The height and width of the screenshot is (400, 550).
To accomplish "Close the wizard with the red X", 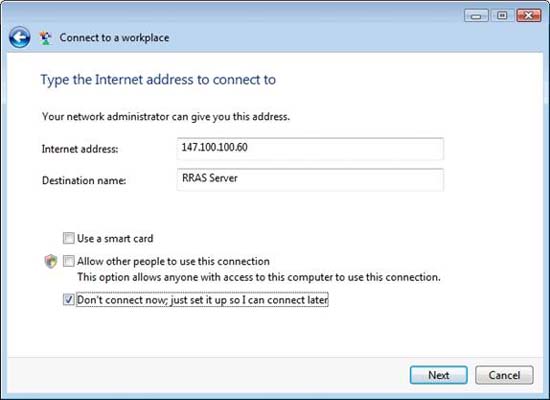I will pyautogui.click(x=529, y=15).
